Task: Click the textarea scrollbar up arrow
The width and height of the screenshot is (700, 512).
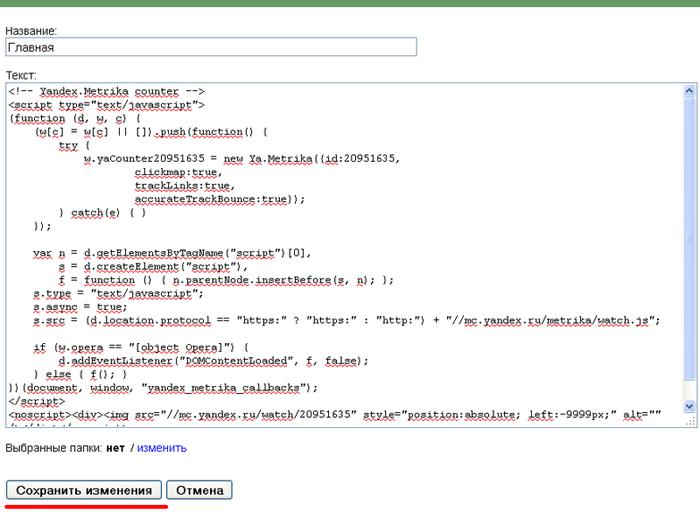Action: (x=689, y=91)
